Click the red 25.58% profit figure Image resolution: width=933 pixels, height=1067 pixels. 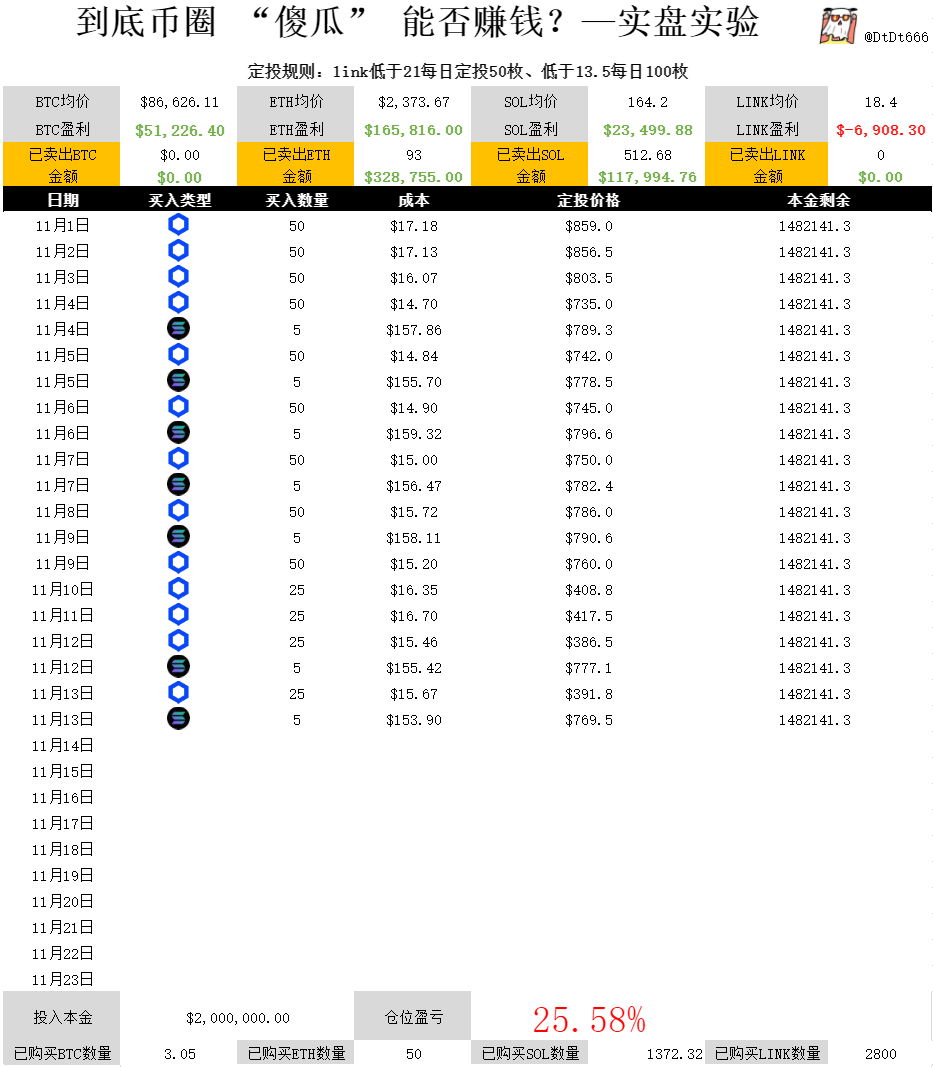click(589, 1020)
